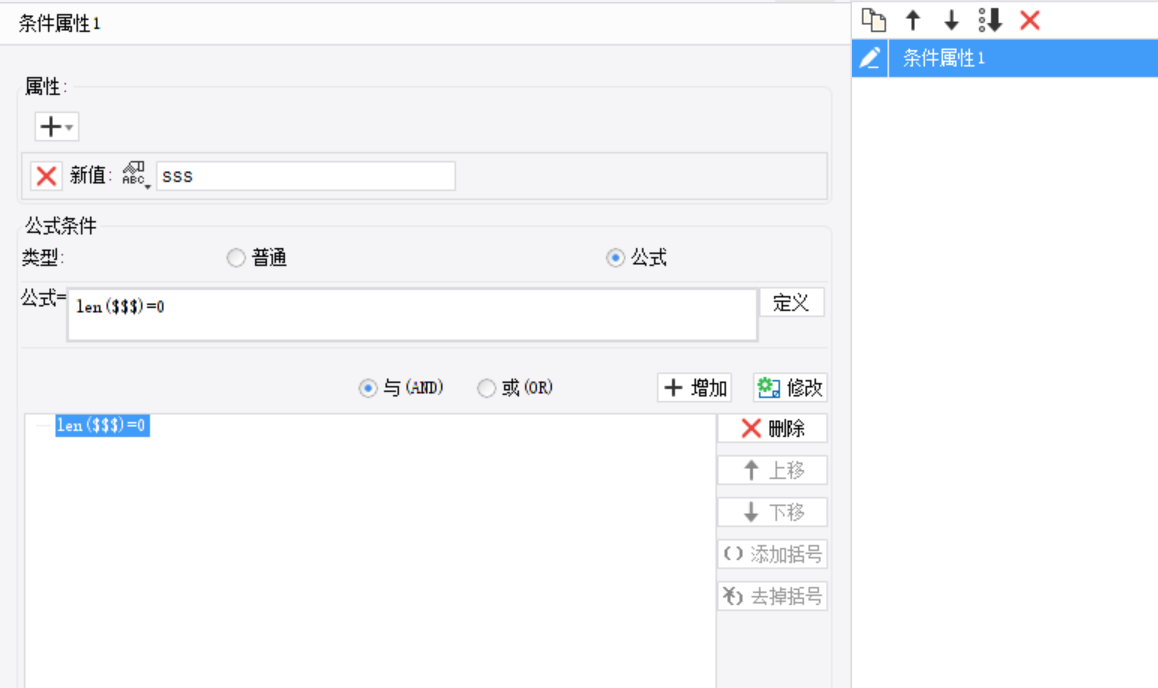This screenshot has height=688, width=1158.
Task: Click the 定义 button
Action: coord(792,303)
